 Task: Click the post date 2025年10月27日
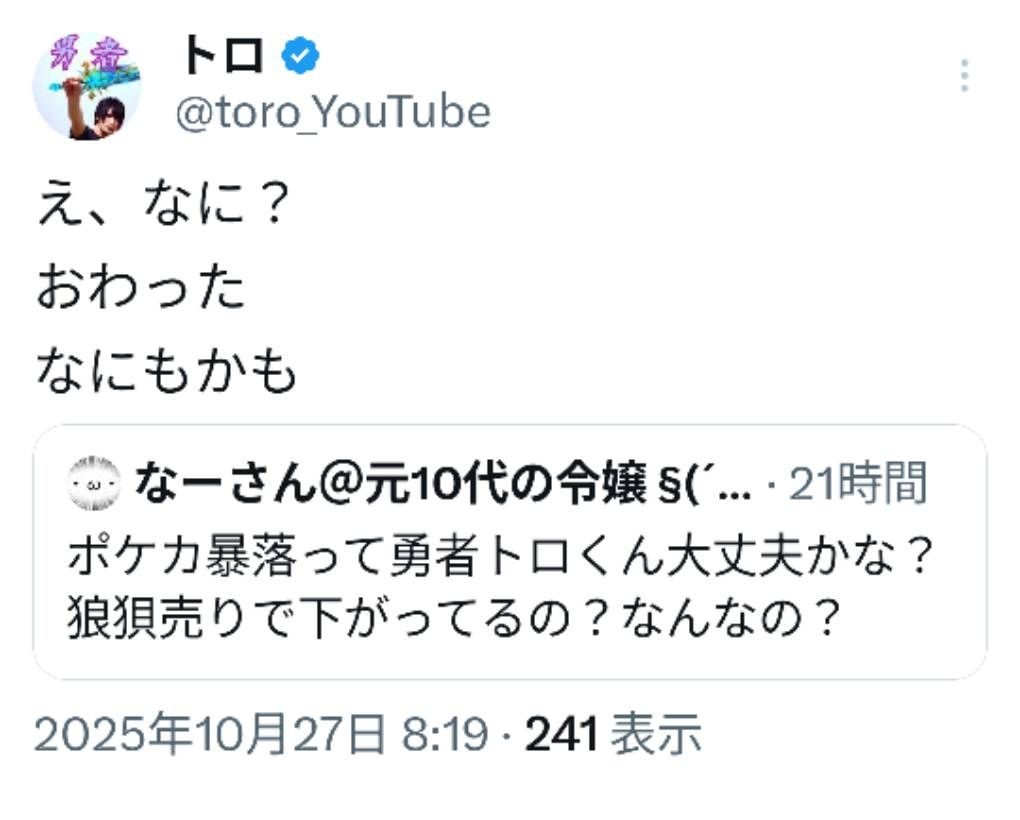[211, 737]
